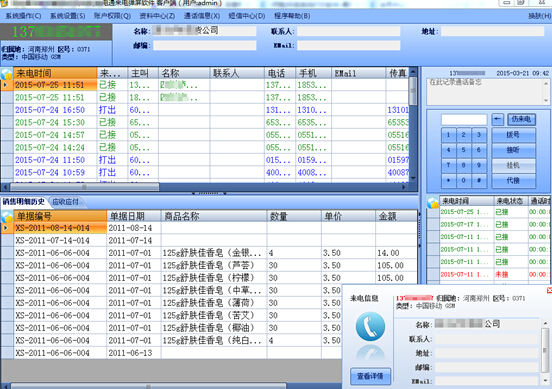Click the hash key on the dial pad

click(x=479, y=181)
